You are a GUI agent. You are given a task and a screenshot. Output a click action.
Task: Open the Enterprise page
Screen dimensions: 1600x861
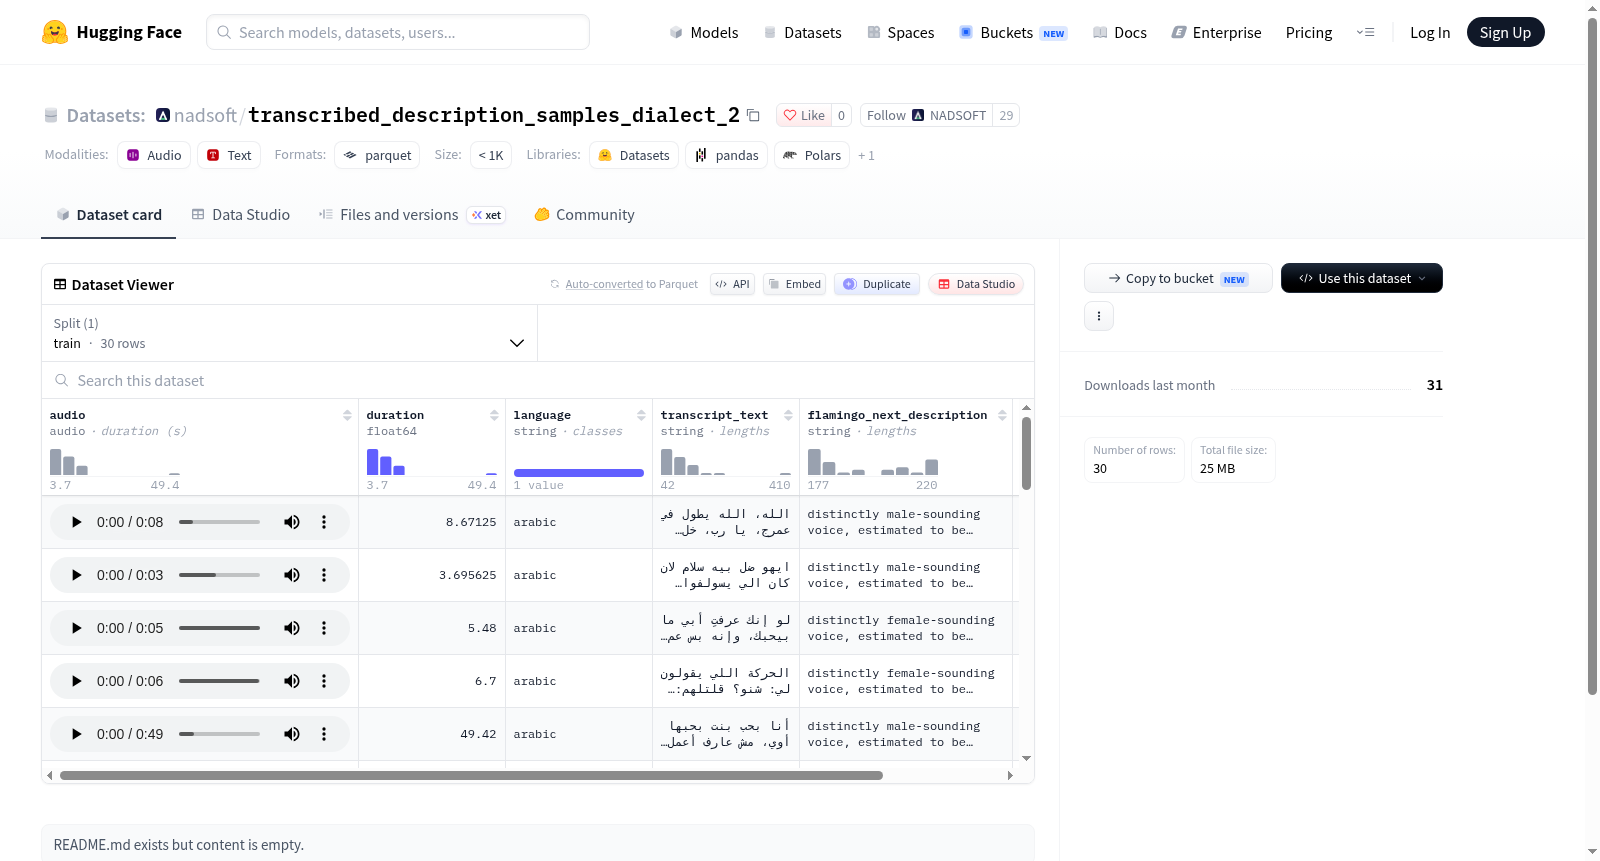click(x=1216, y=32)
